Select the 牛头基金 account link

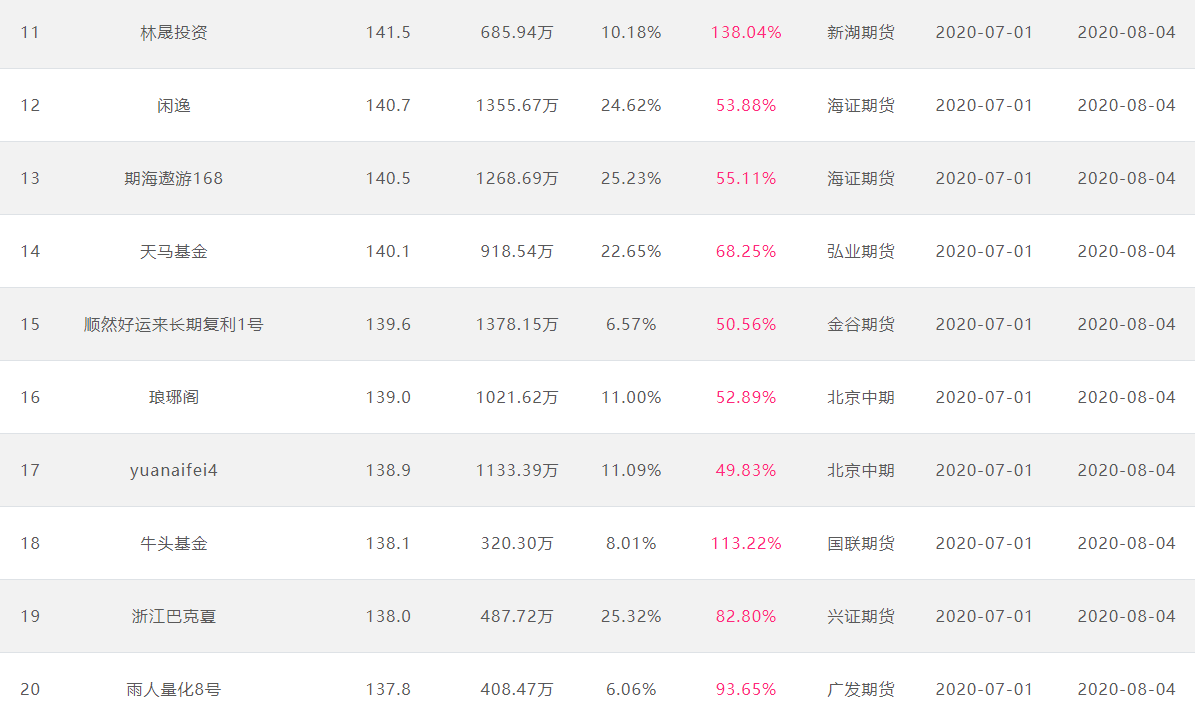tap(174, 543)
